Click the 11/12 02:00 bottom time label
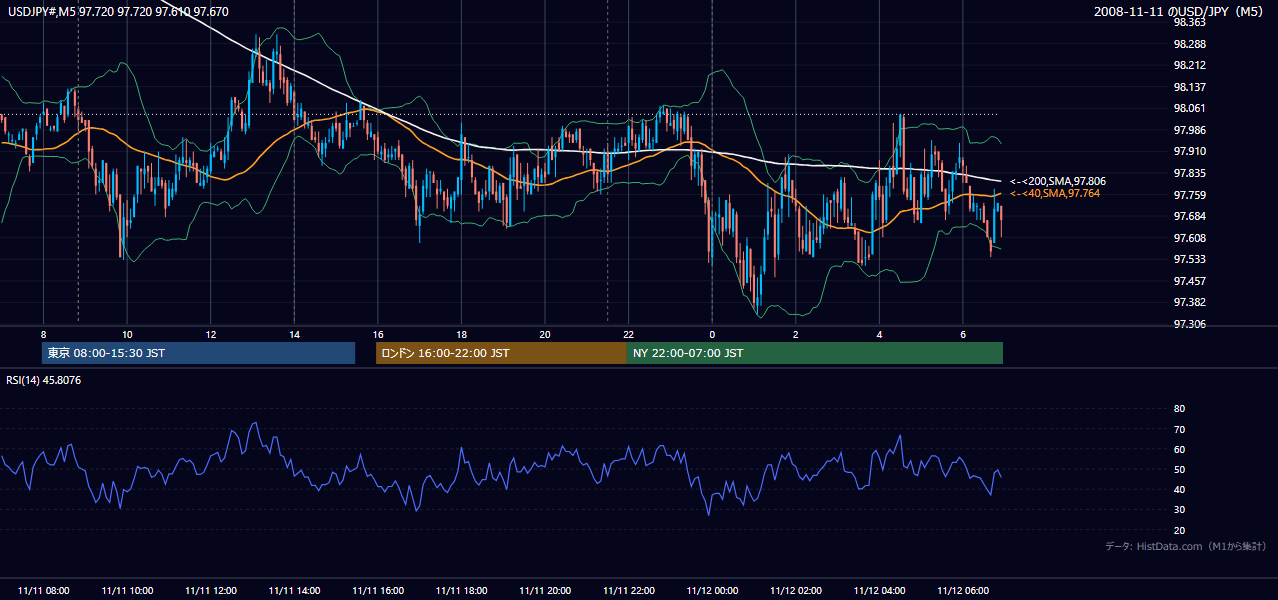 [x=795, y=591]
